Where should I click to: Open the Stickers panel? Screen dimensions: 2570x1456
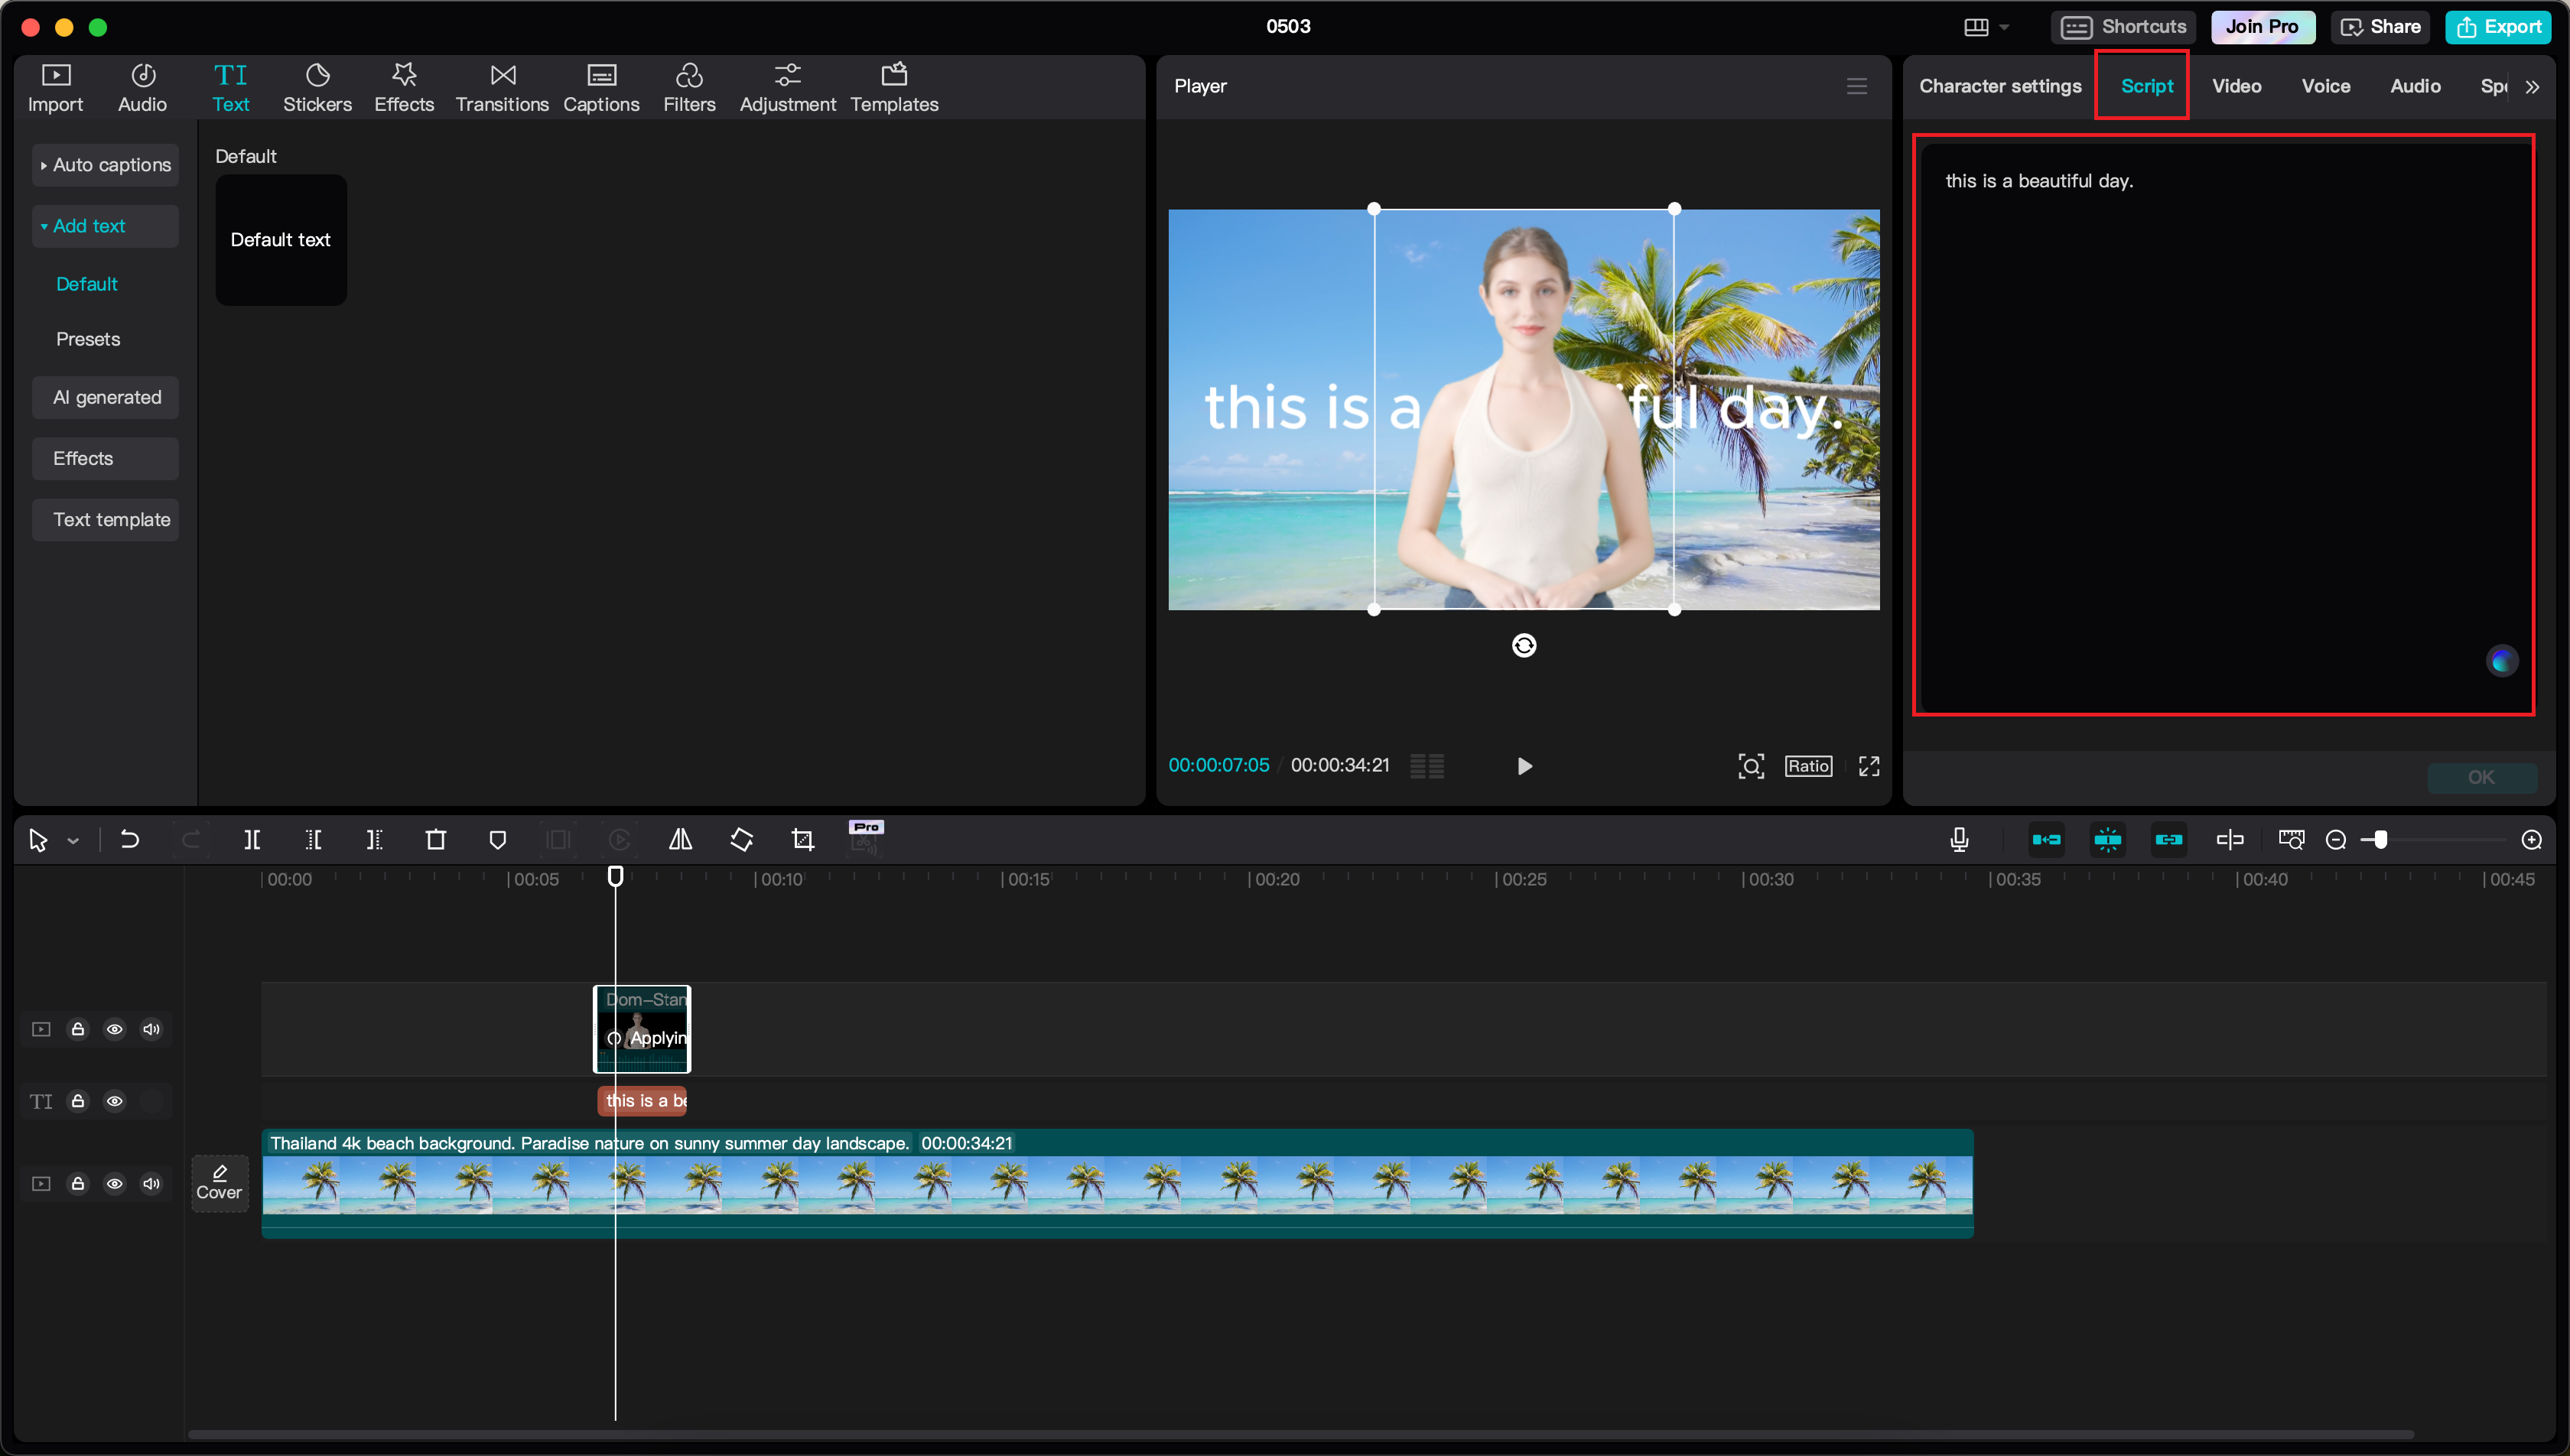317,86
